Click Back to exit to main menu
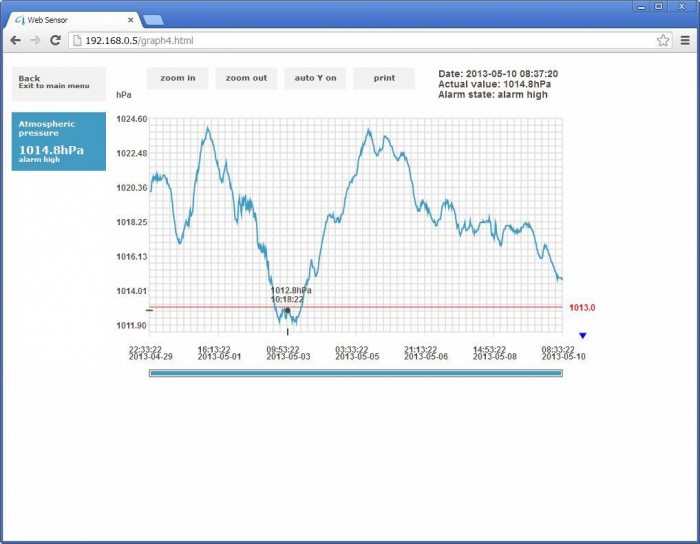Viewport: 700px width, 544px height. (x=58, y=82)
